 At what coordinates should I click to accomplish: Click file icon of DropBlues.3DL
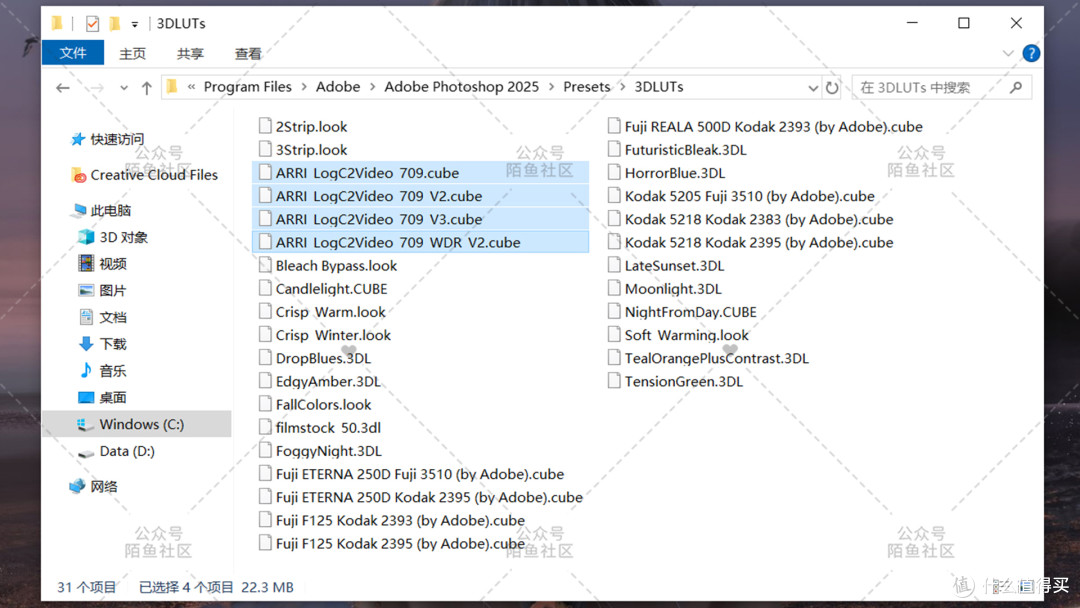265,357
